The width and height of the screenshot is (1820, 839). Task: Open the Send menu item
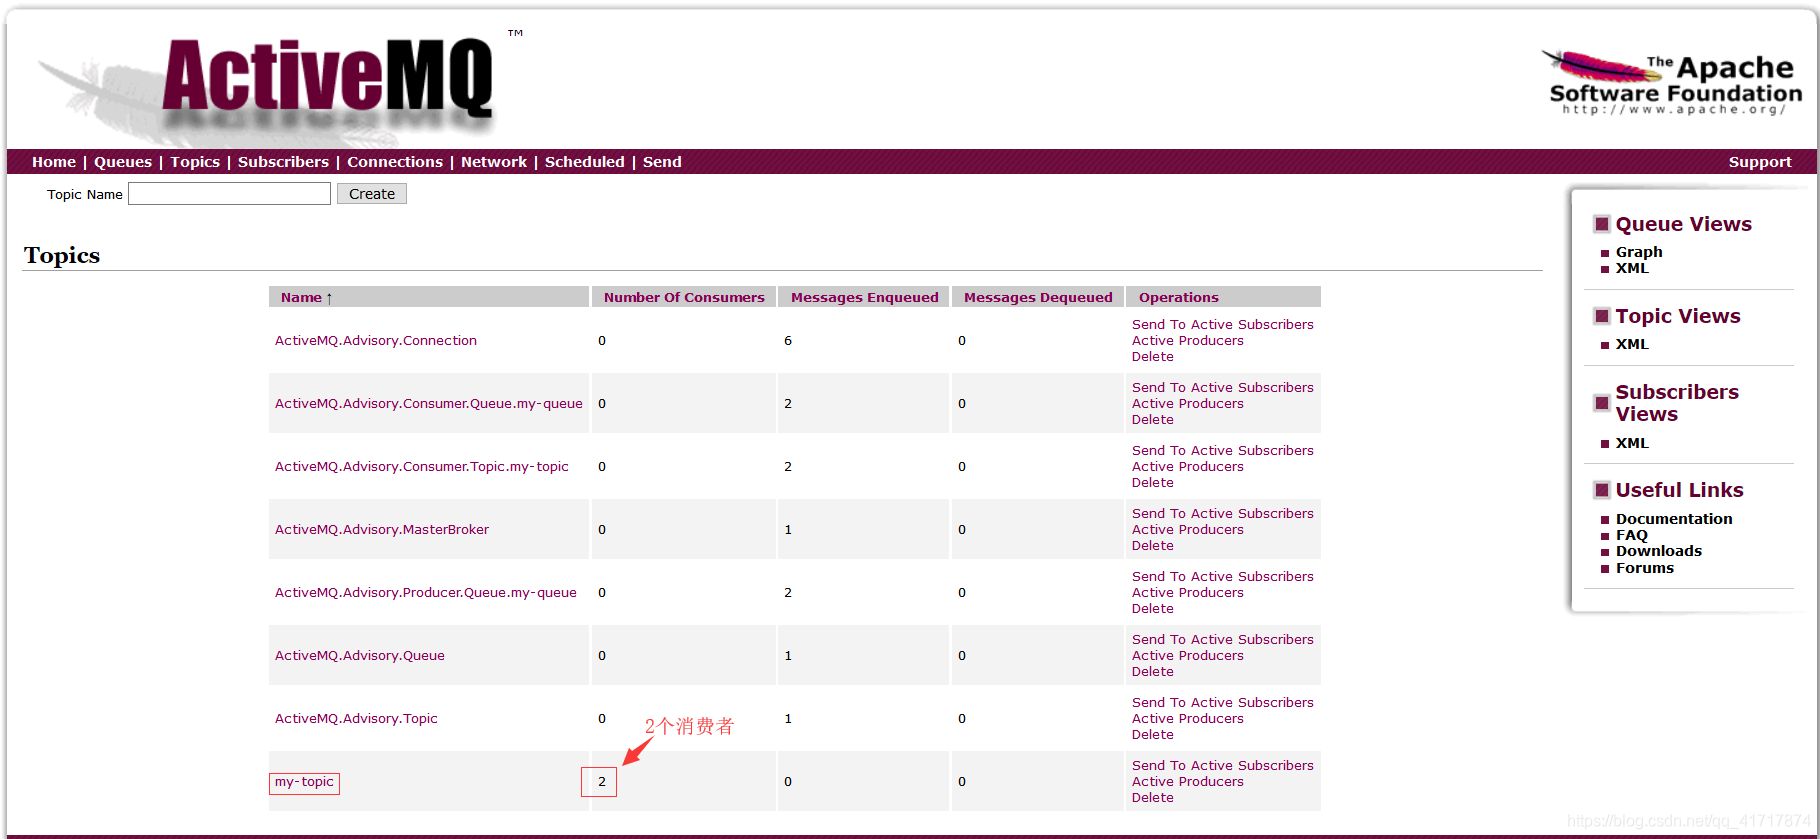coord(662,162)
